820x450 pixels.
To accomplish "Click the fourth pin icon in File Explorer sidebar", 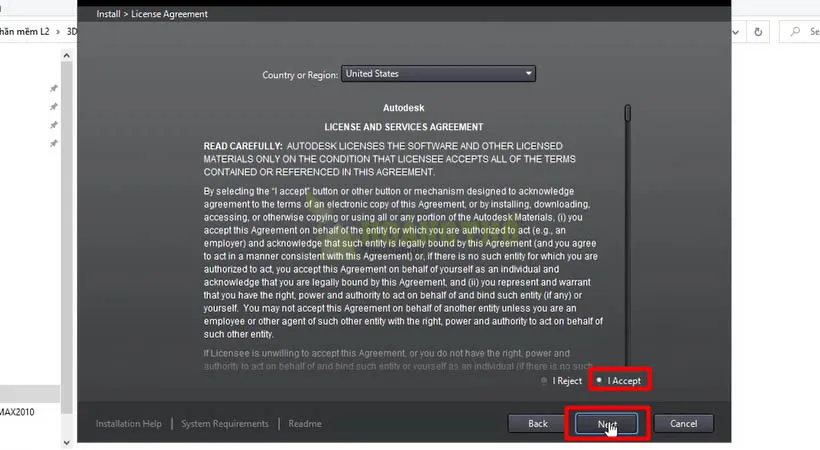I will [x=53, y=143].
